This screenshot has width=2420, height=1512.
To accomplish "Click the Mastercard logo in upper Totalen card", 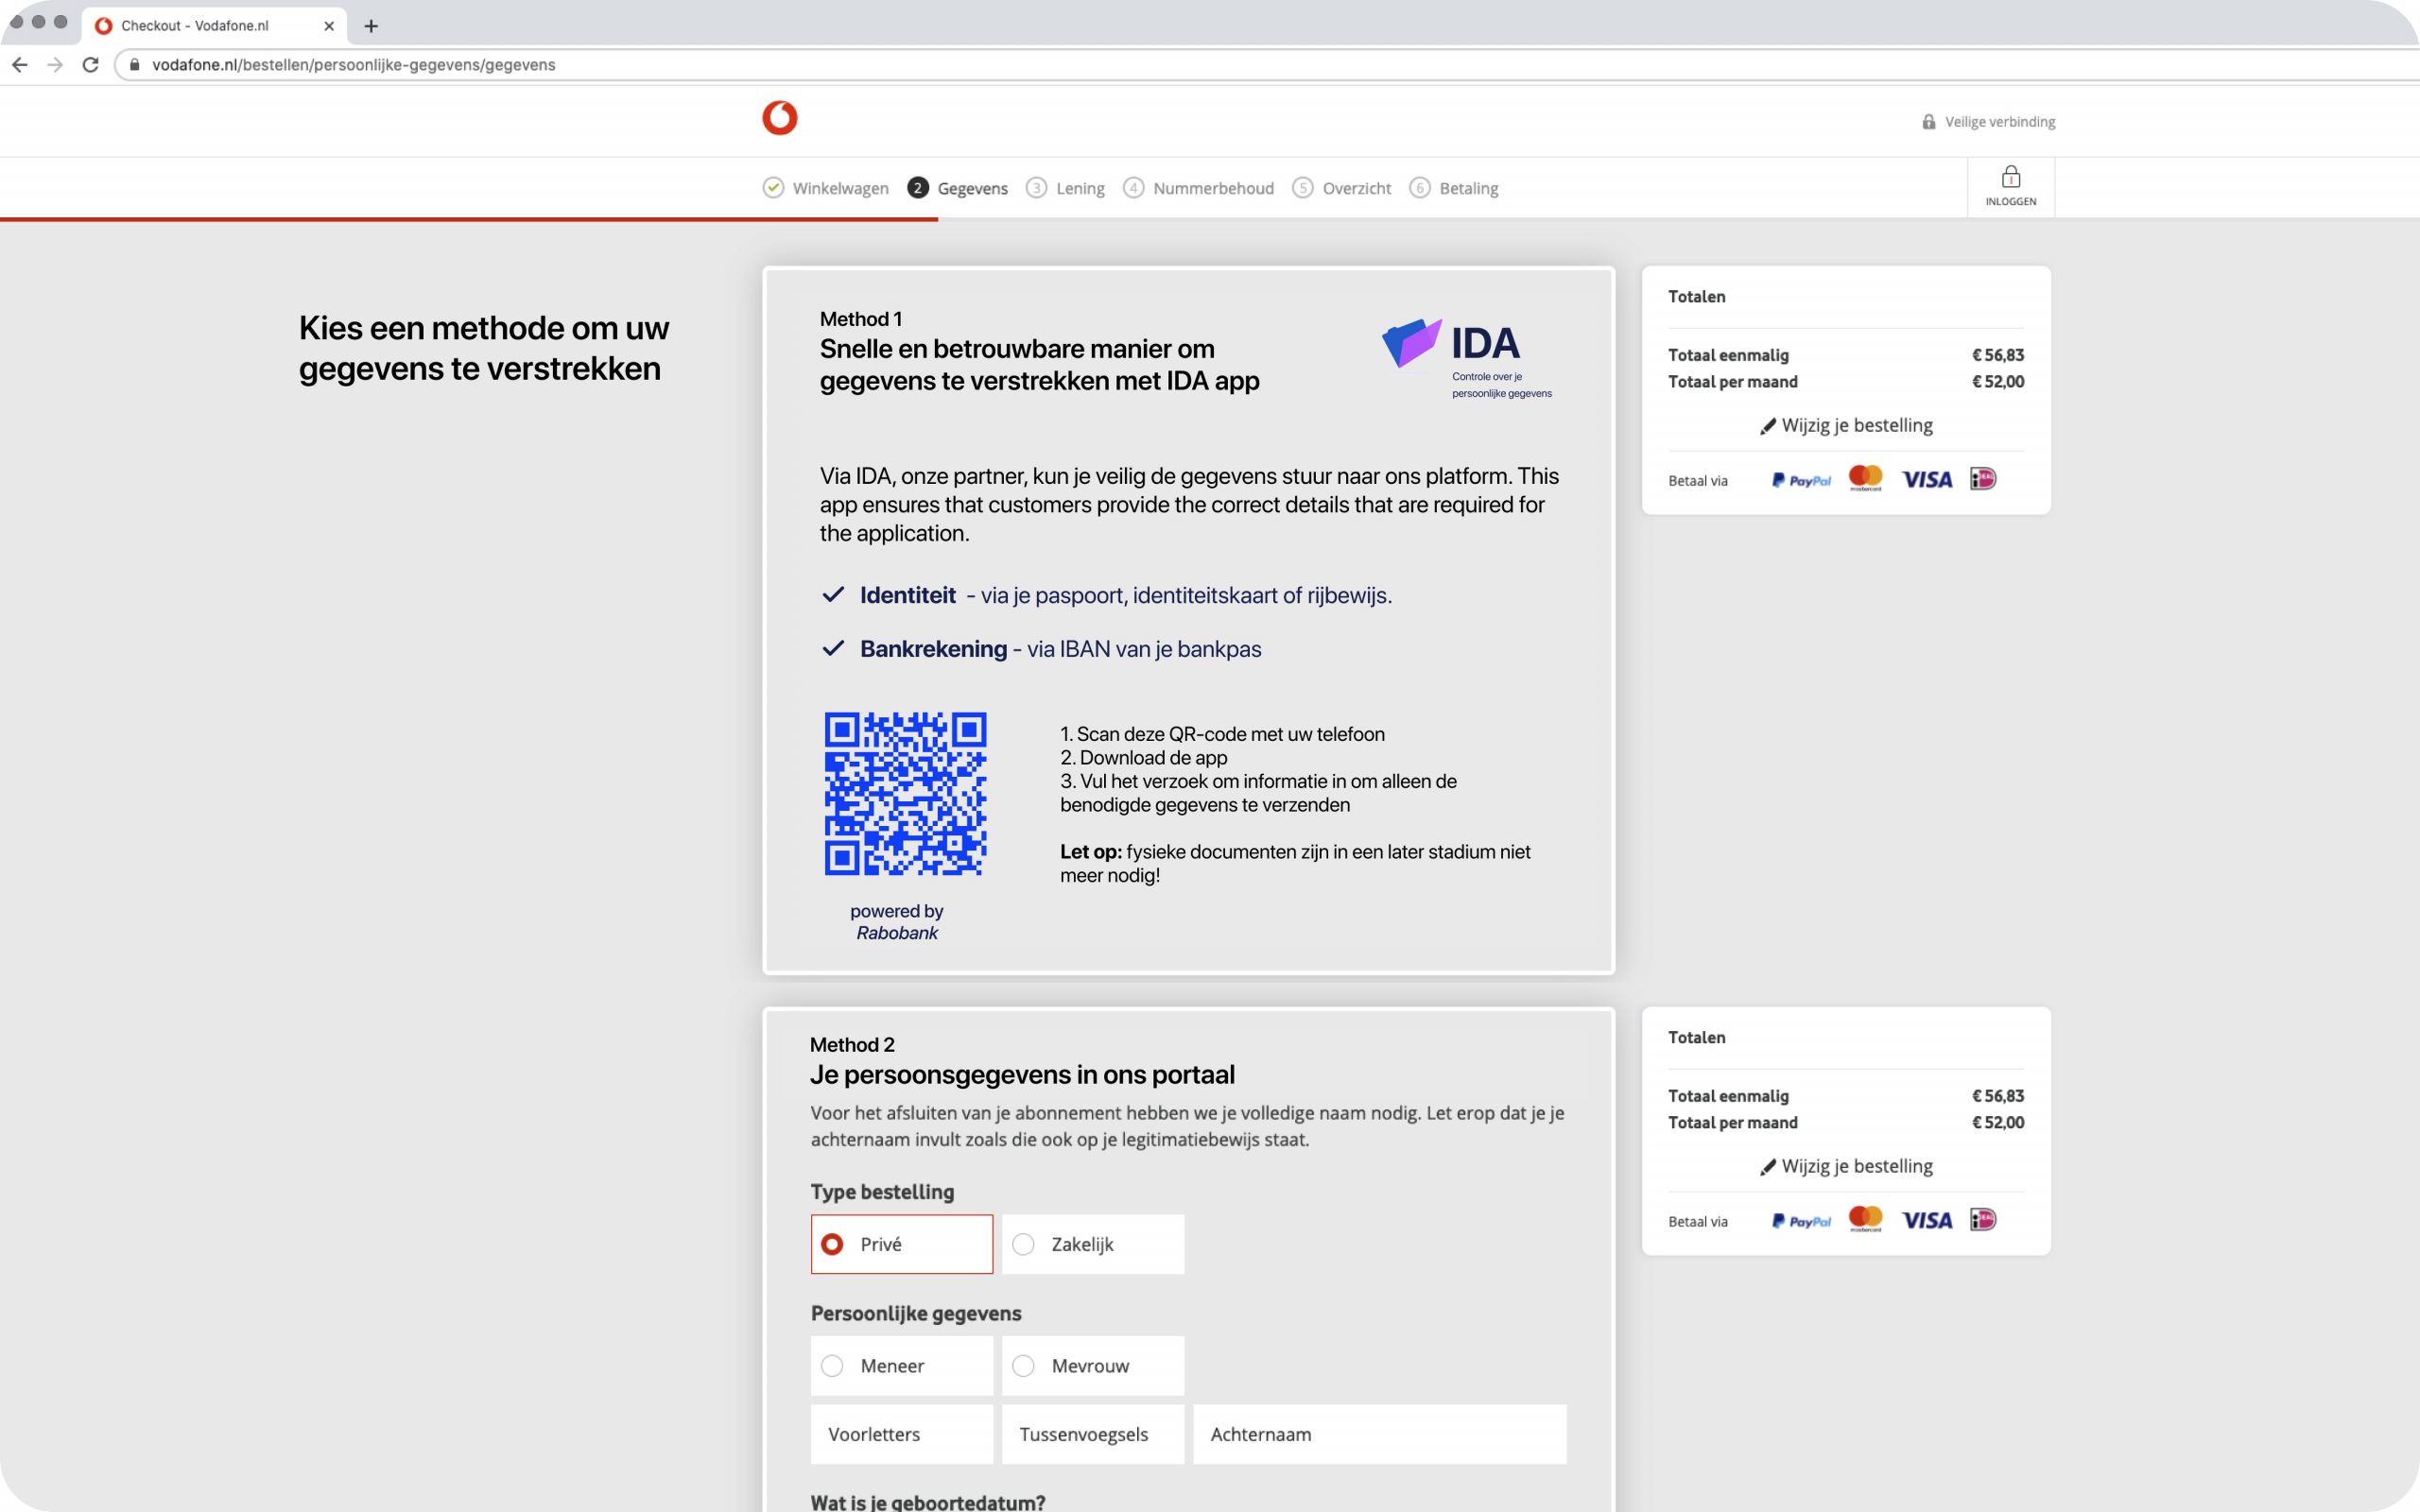I will [x=1865, y=478].
